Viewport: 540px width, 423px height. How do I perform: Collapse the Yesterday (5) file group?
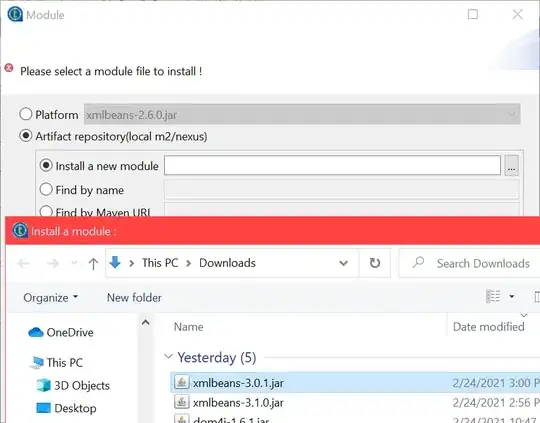tap(168, 356)
